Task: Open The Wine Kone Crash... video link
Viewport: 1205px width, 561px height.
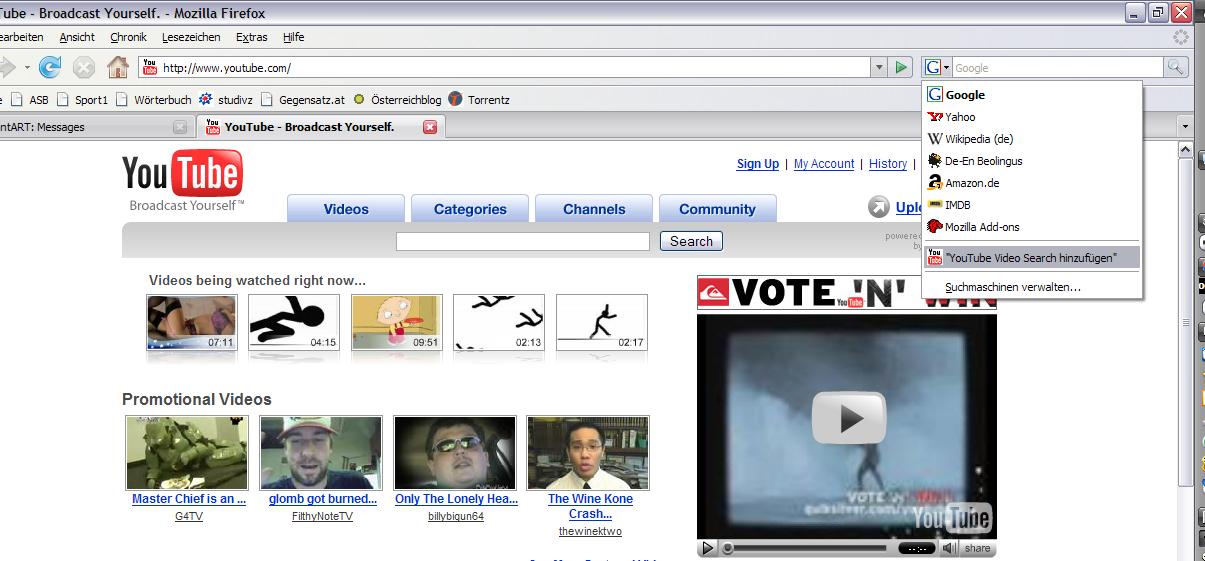Action: pyautogui.click(x=590, y=506)
